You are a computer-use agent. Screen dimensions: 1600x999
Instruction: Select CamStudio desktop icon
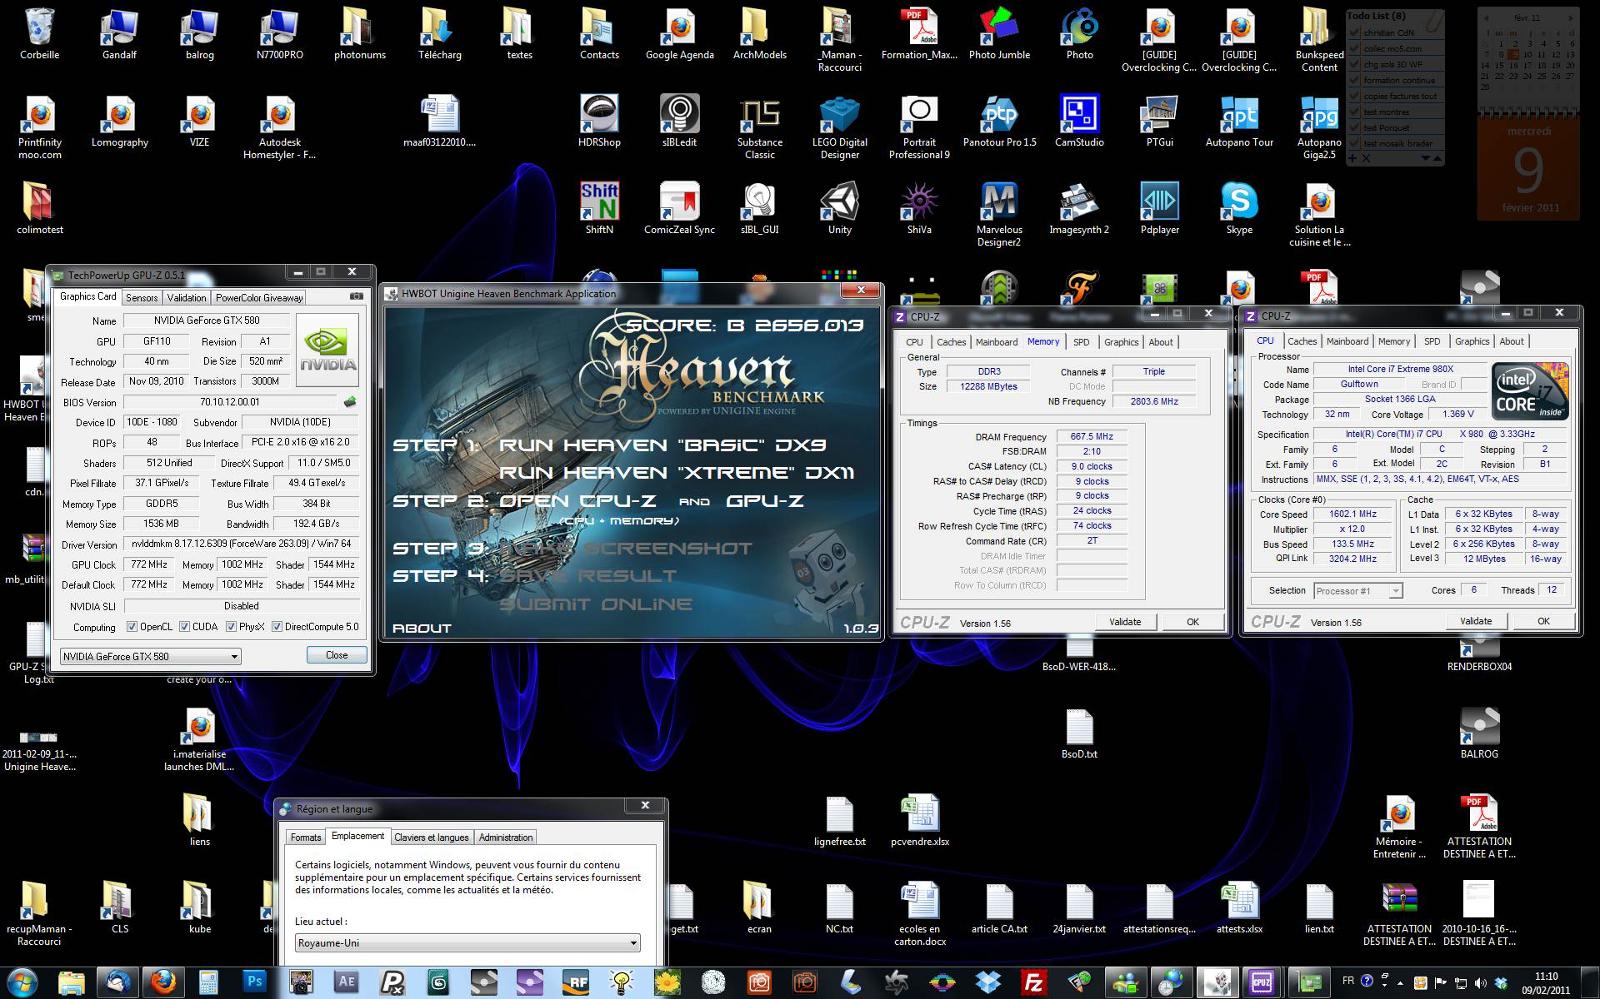click(x=1079, y=122)
